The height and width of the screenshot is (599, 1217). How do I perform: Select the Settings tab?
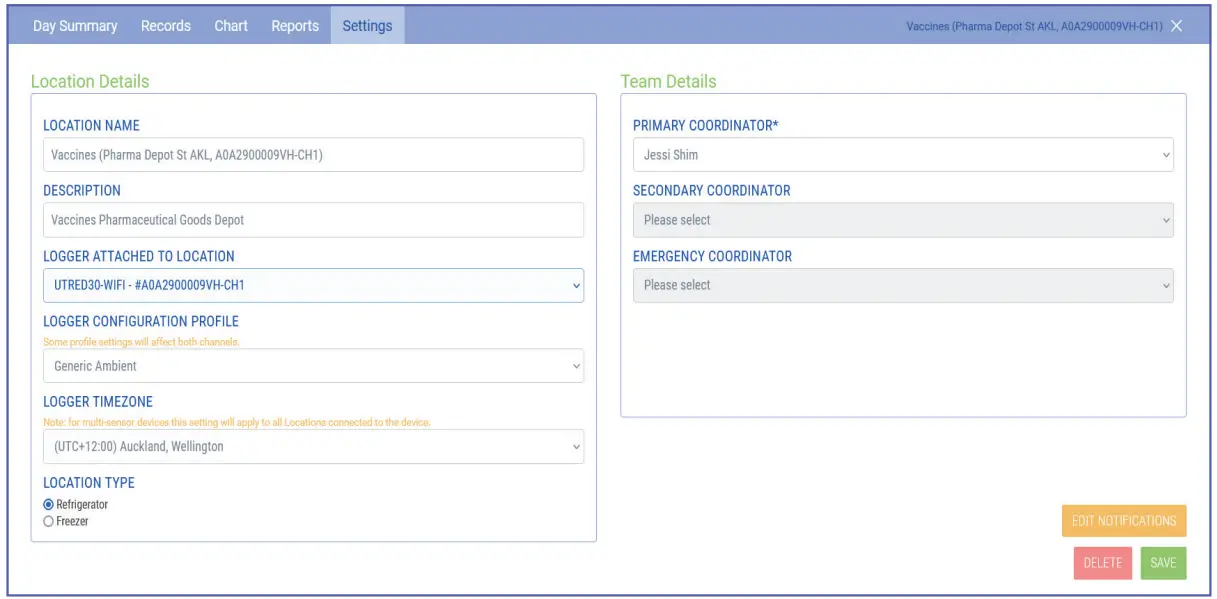click(x=367, y=26)
